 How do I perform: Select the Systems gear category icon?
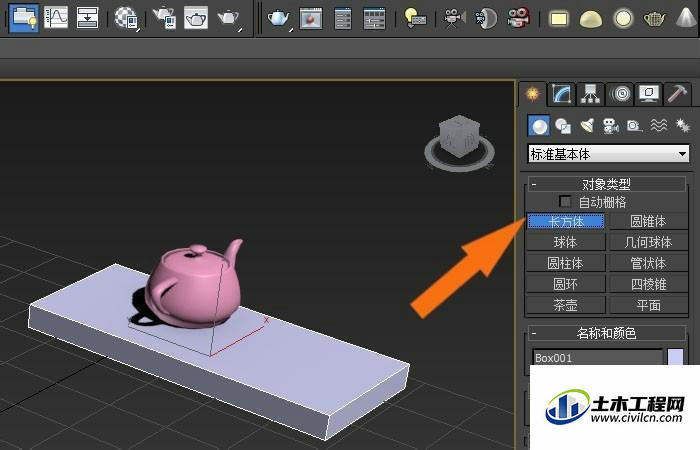coord(683,126)
